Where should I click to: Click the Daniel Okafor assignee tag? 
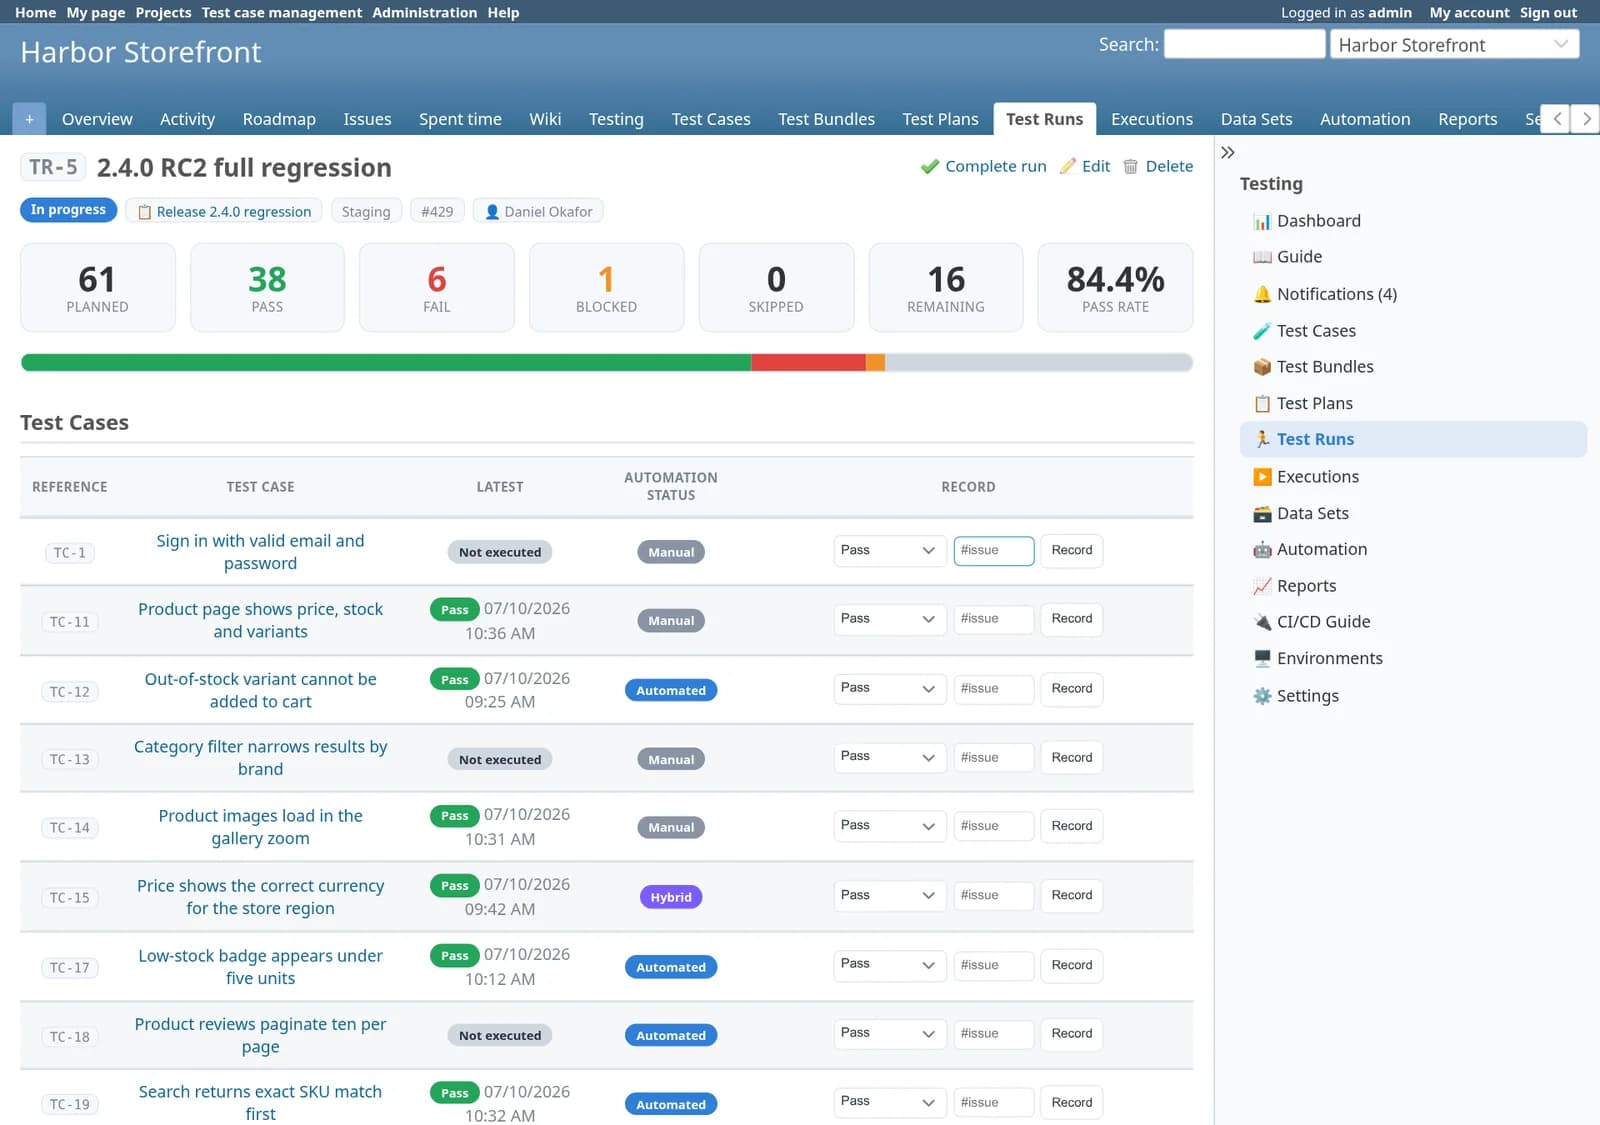539,211
